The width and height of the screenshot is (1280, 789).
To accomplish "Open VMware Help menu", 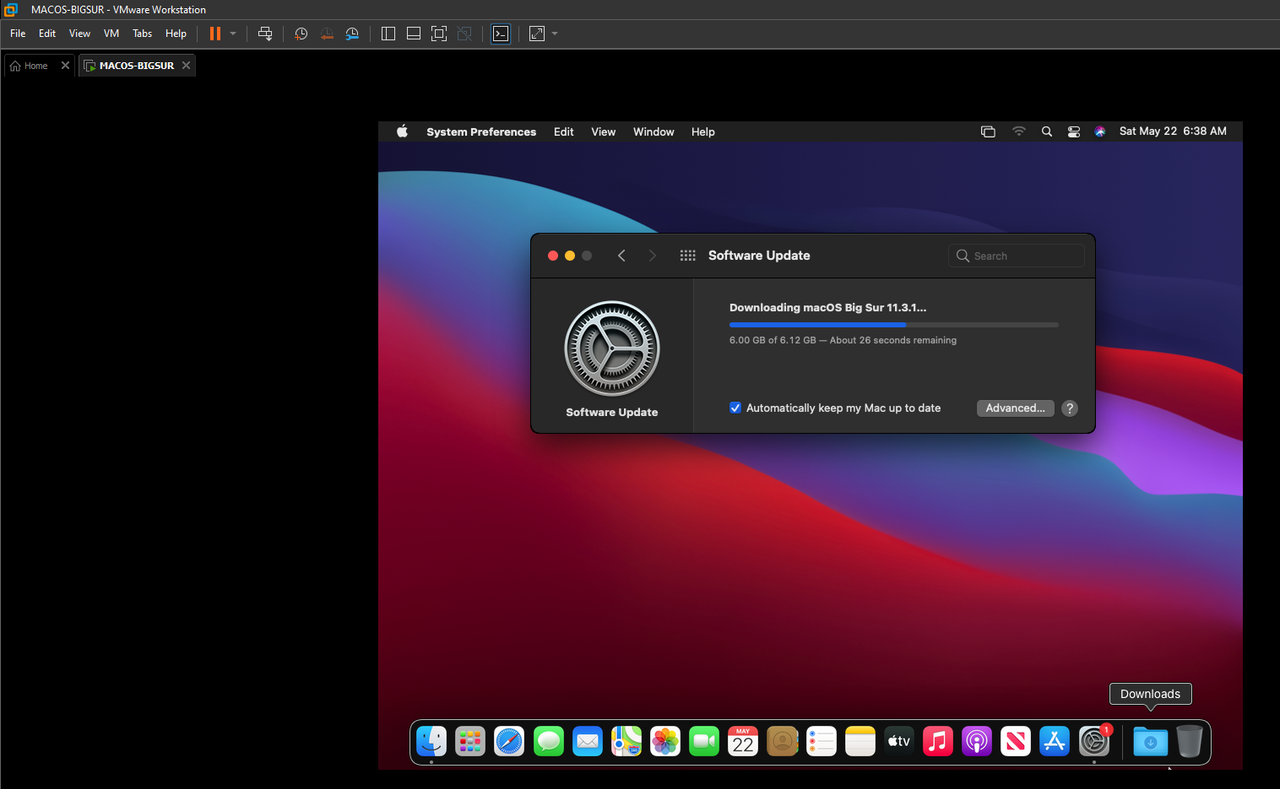I will click(x=176, y=33).
